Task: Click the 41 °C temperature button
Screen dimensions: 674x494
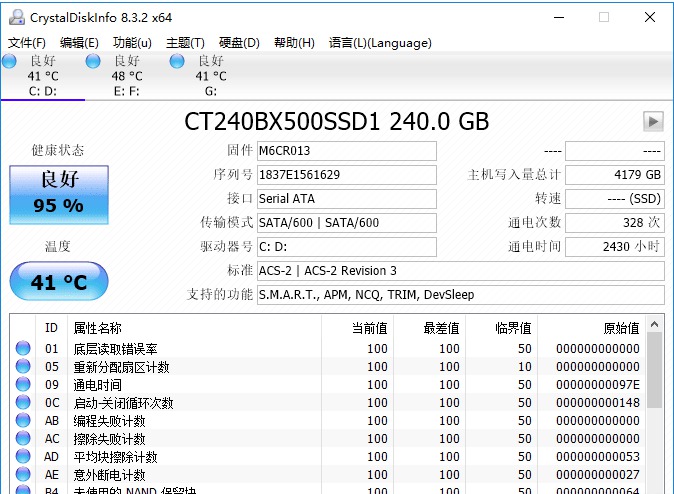Action: coord(59,281)
